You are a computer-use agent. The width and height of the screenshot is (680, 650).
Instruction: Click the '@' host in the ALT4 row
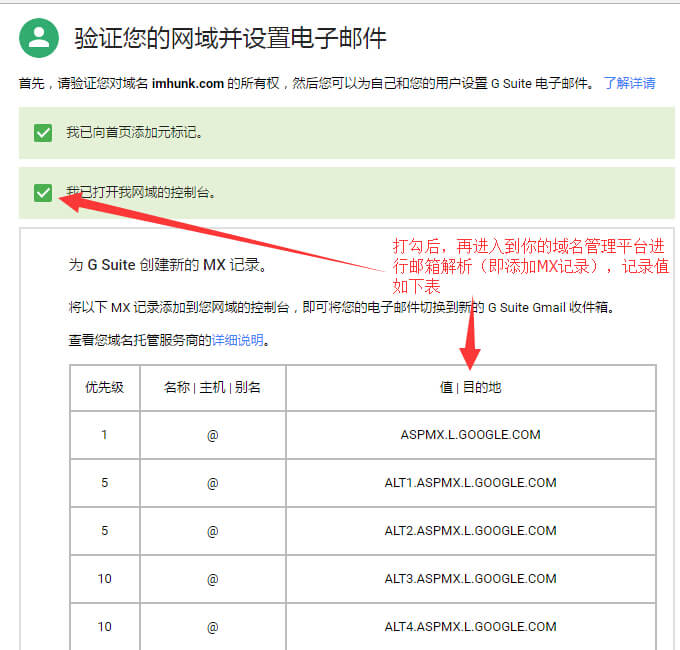pos(212,627)
